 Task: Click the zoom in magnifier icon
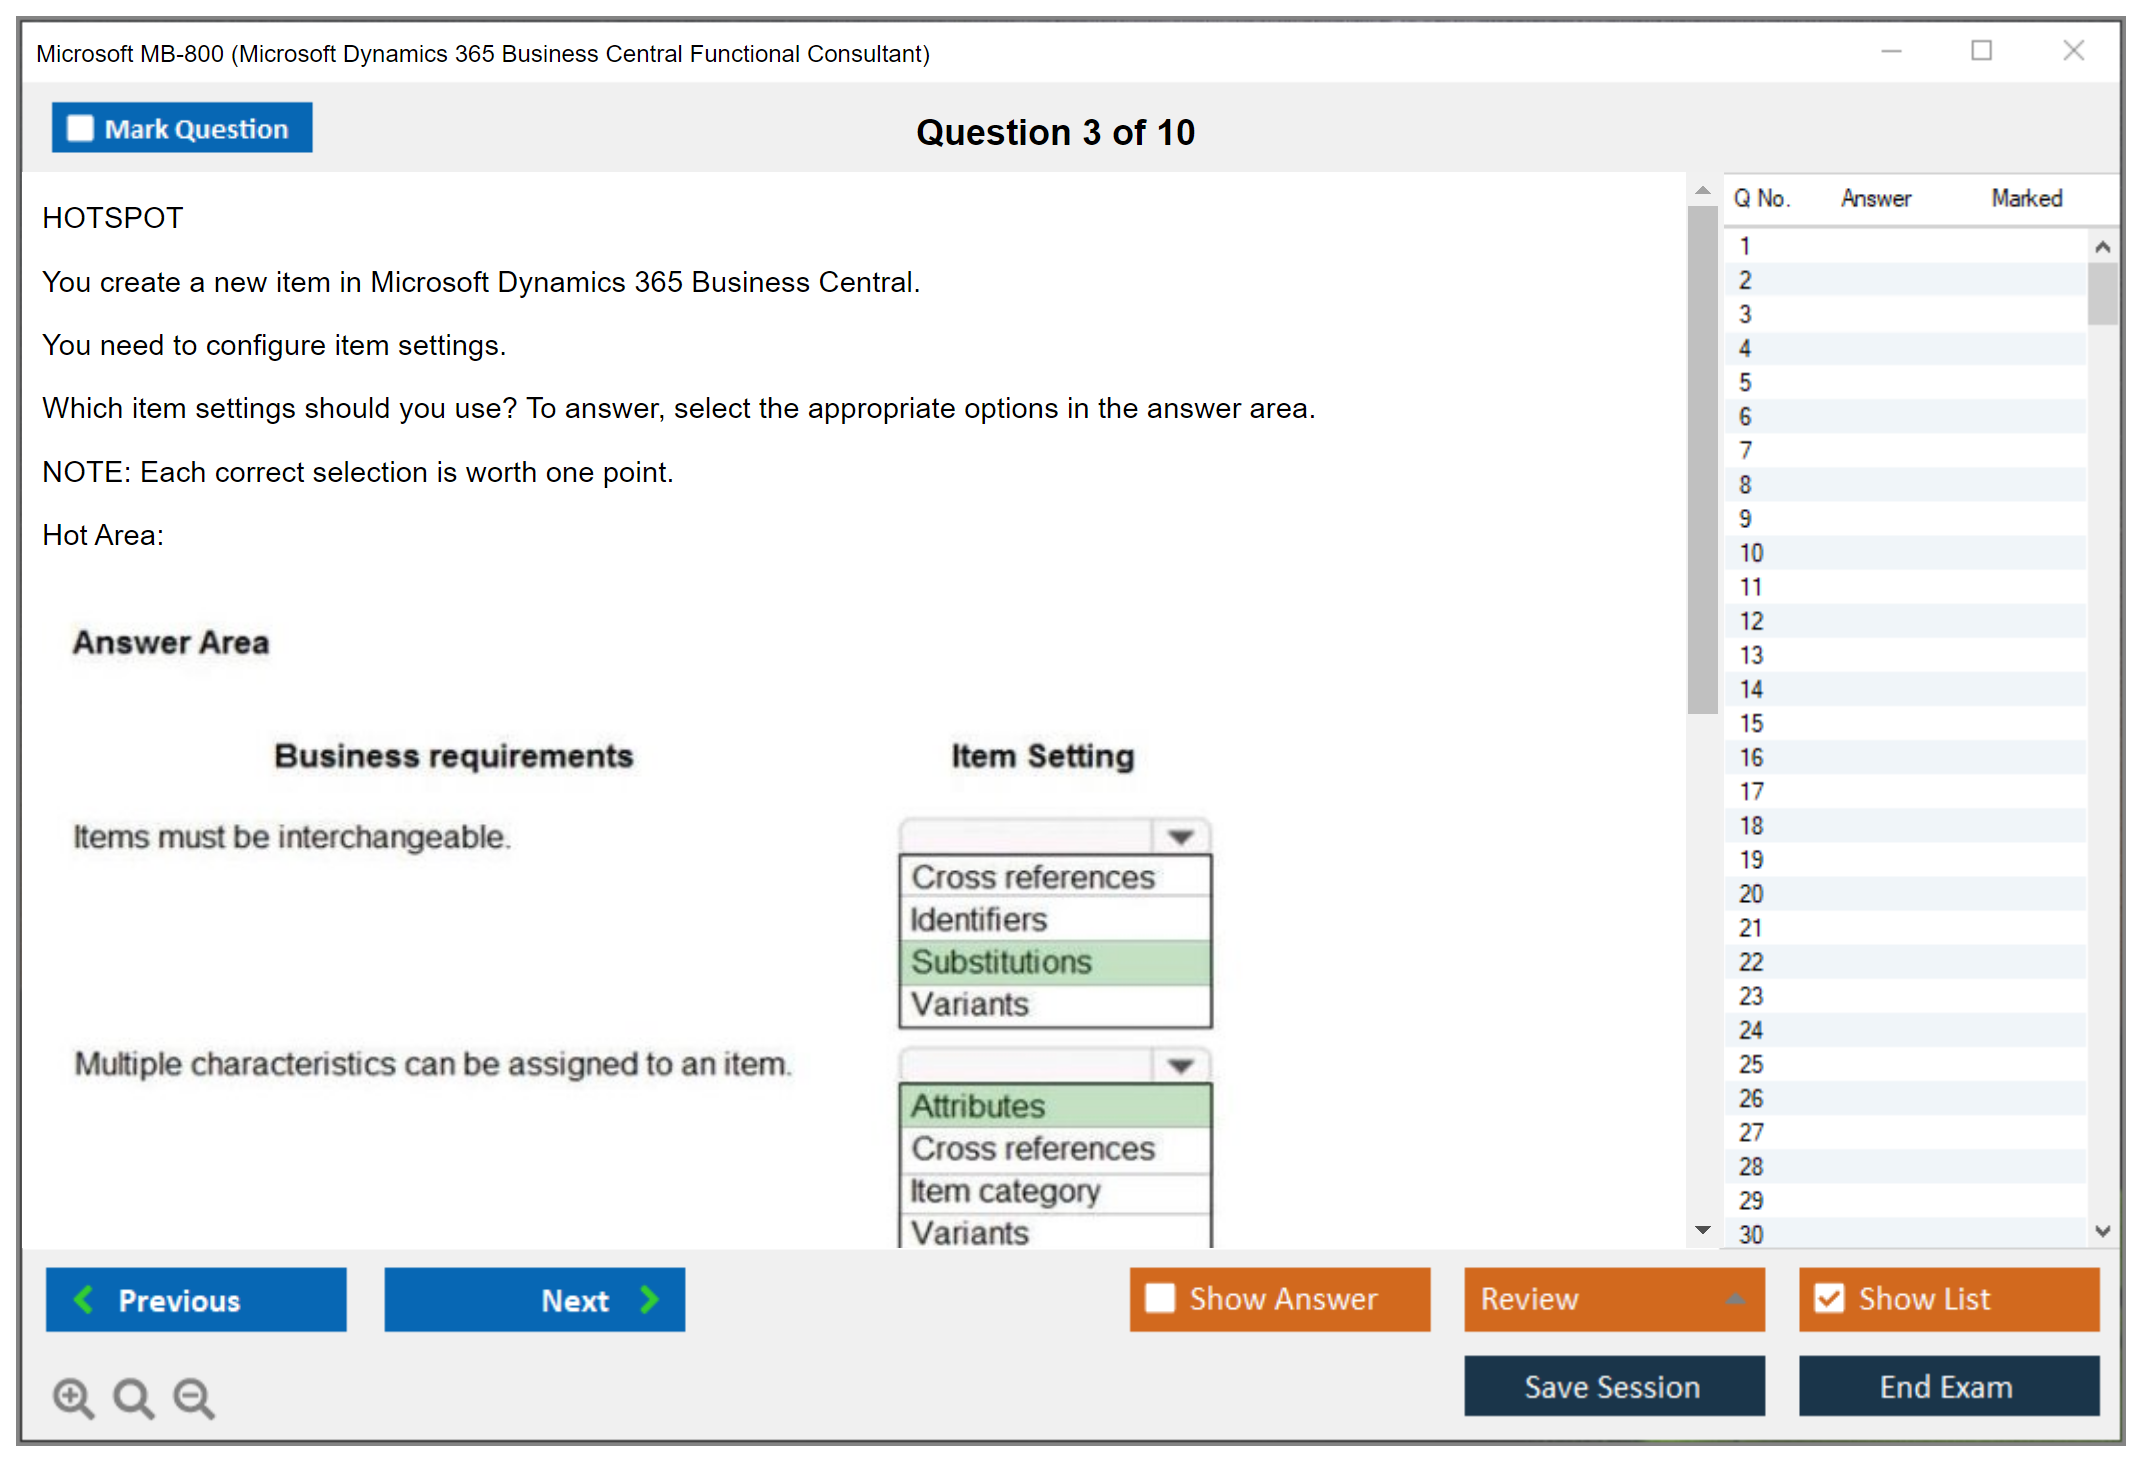pos(73,1397)
